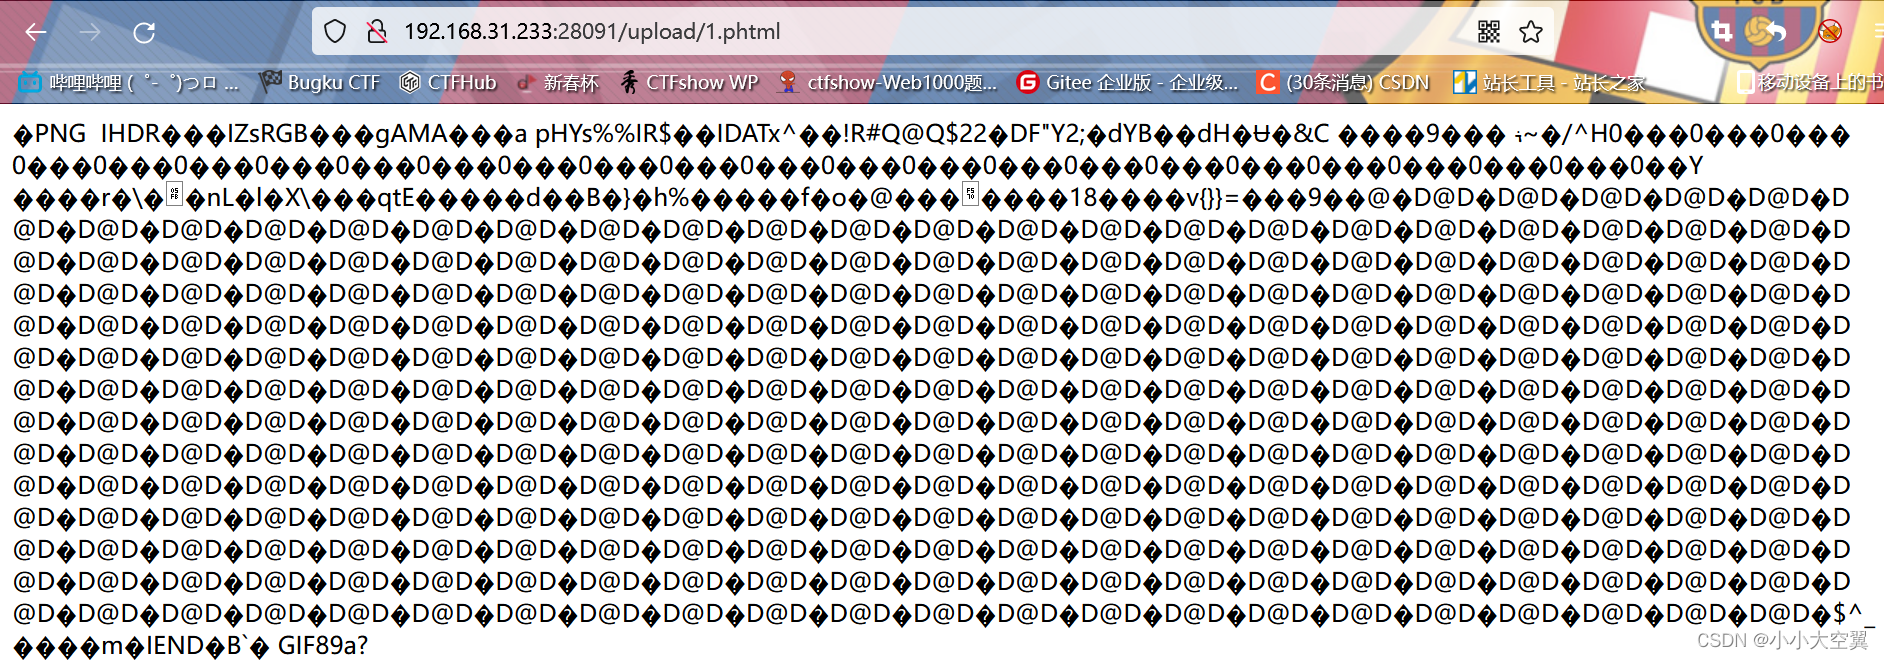
Task: Reload the current page
Action: click(x=144, y=32)
